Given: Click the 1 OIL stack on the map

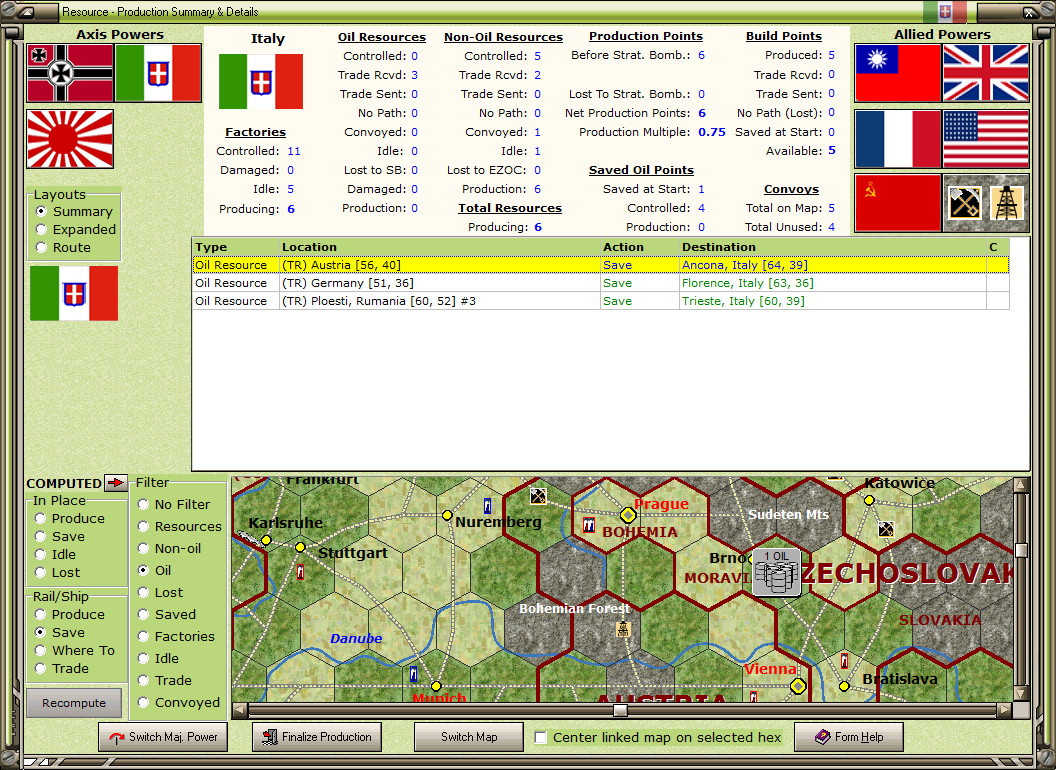Looking at the screenshot, I should click(x=777, y=570).
